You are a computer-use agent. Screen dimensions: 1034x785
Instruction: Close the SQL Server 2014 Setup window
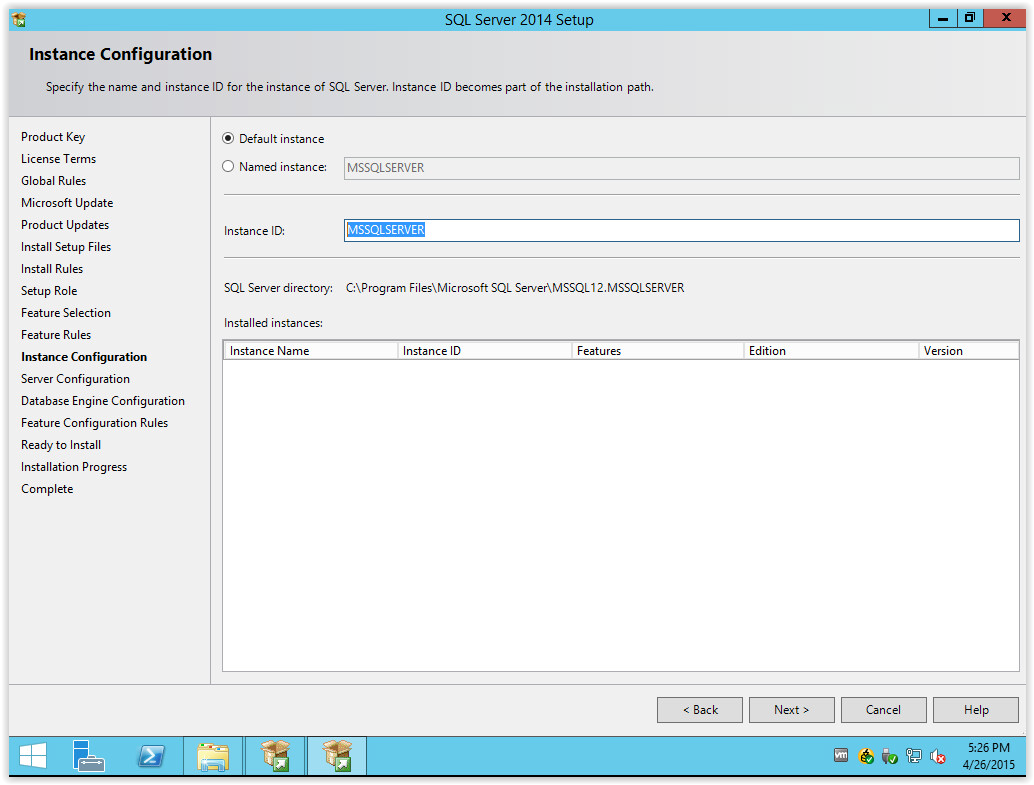pyautogui.click(x=1006, y=18)
